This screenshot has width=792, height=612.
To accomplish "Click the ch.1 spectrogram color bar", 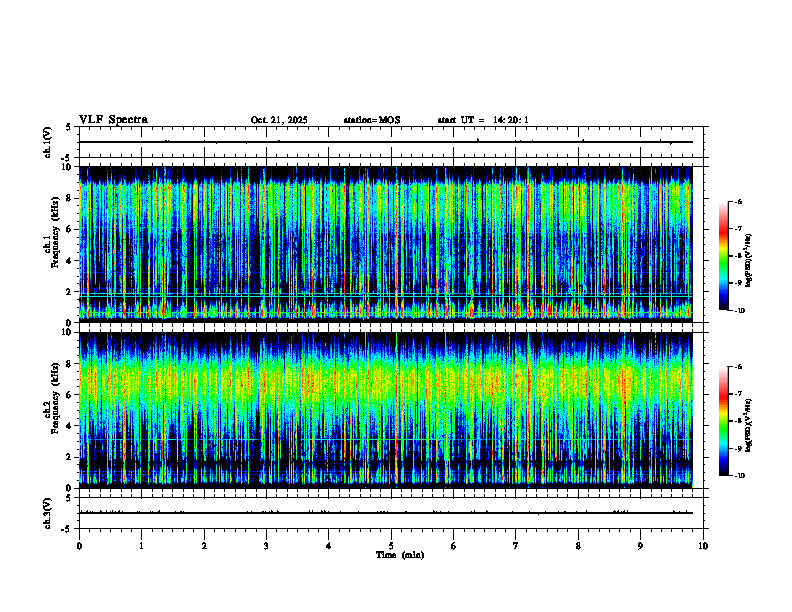I will (x=724, y=256).
